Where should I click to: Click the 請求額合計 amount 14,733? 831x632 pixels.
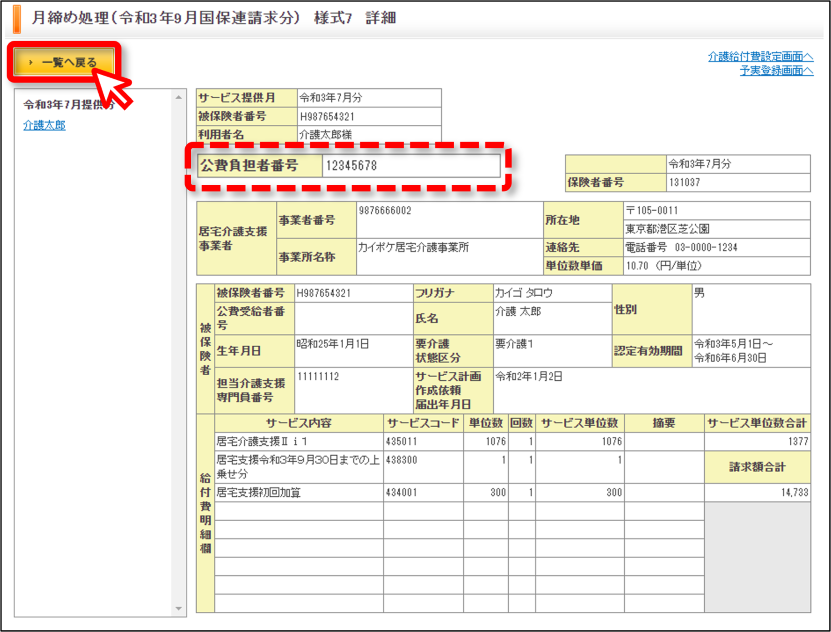(x=757, y=493)
